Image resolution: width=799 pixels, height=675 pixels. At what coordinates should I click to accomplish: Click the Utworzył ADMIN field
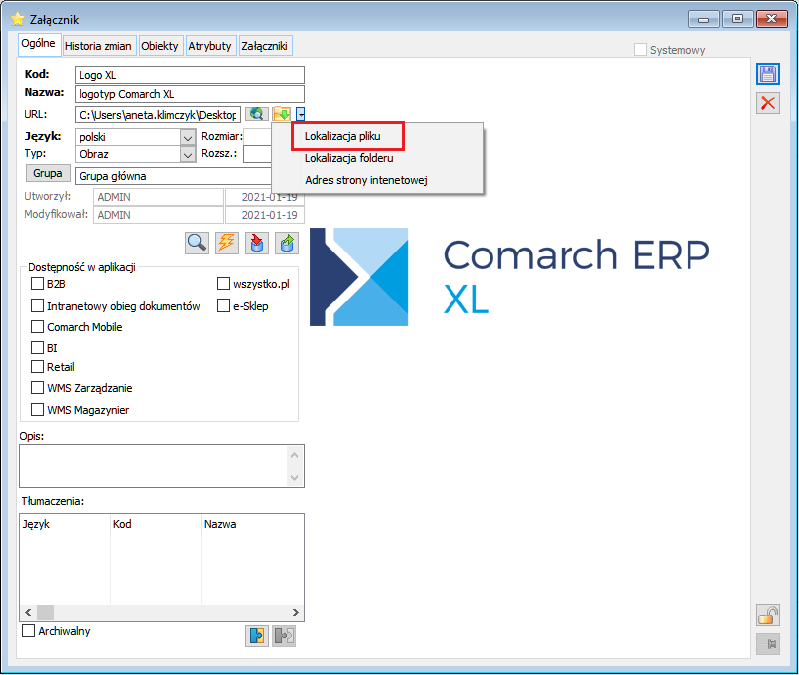click(158, 197)
